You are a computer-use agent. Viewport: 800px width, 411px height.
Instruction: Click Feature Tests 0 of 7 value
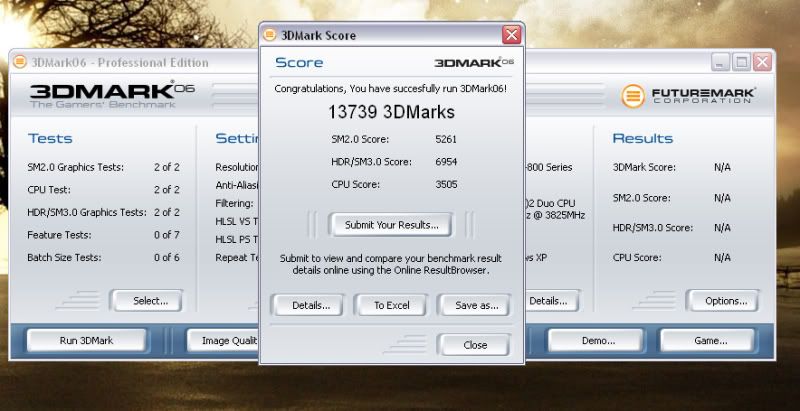(x=167, y=235)
